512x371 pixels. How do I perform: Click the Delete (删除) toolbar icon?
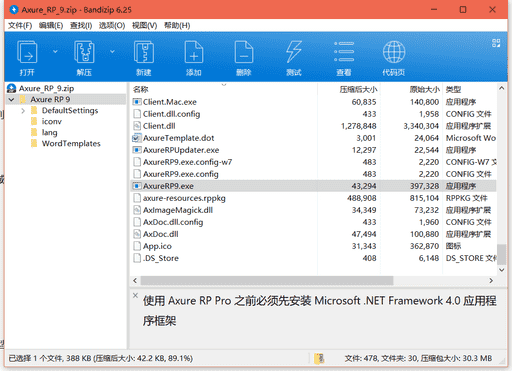(244, 52)
